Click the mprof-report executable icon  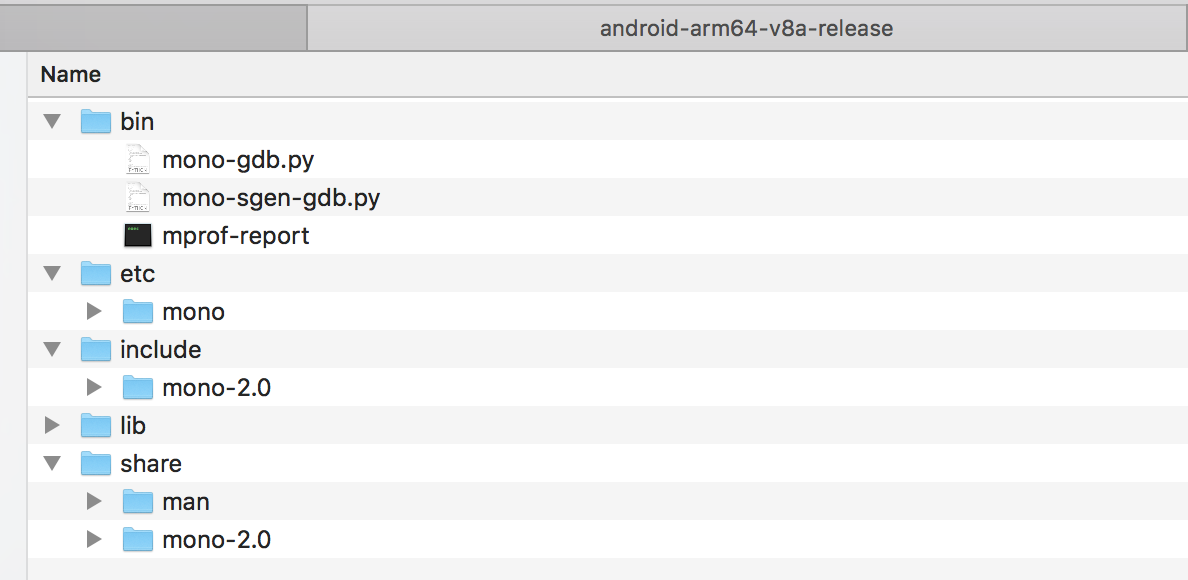[137, 235]
